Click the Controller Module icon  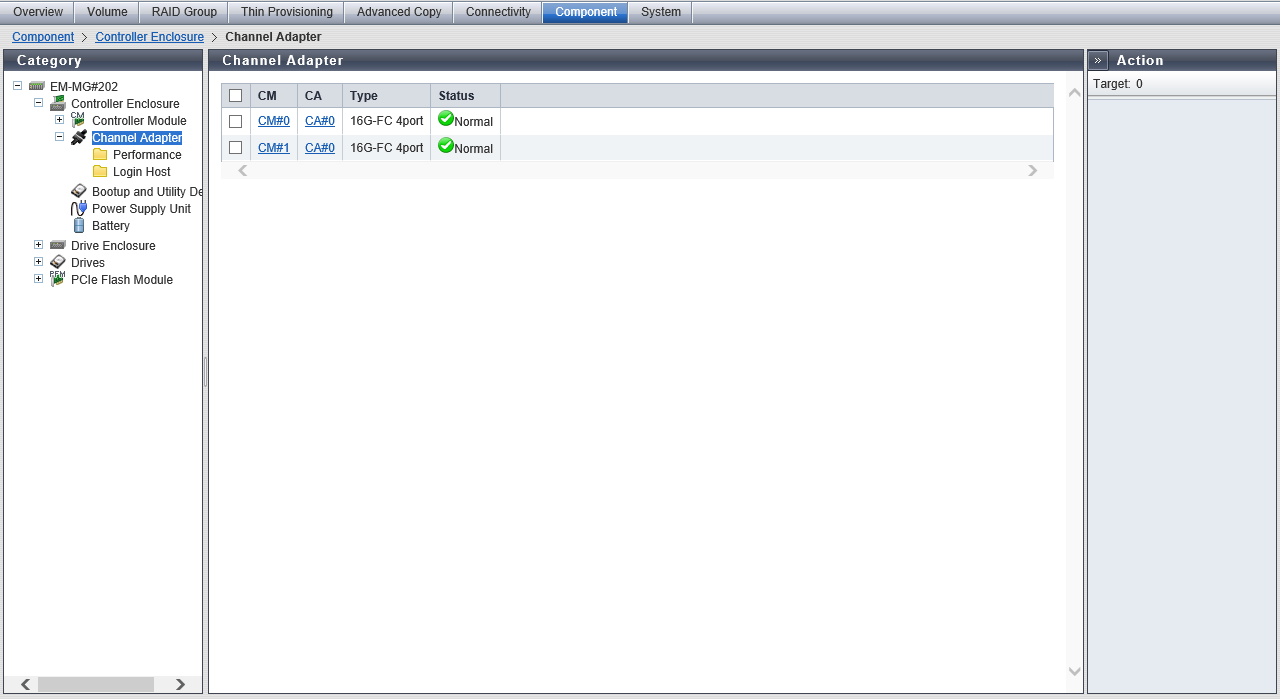point(79,120)
